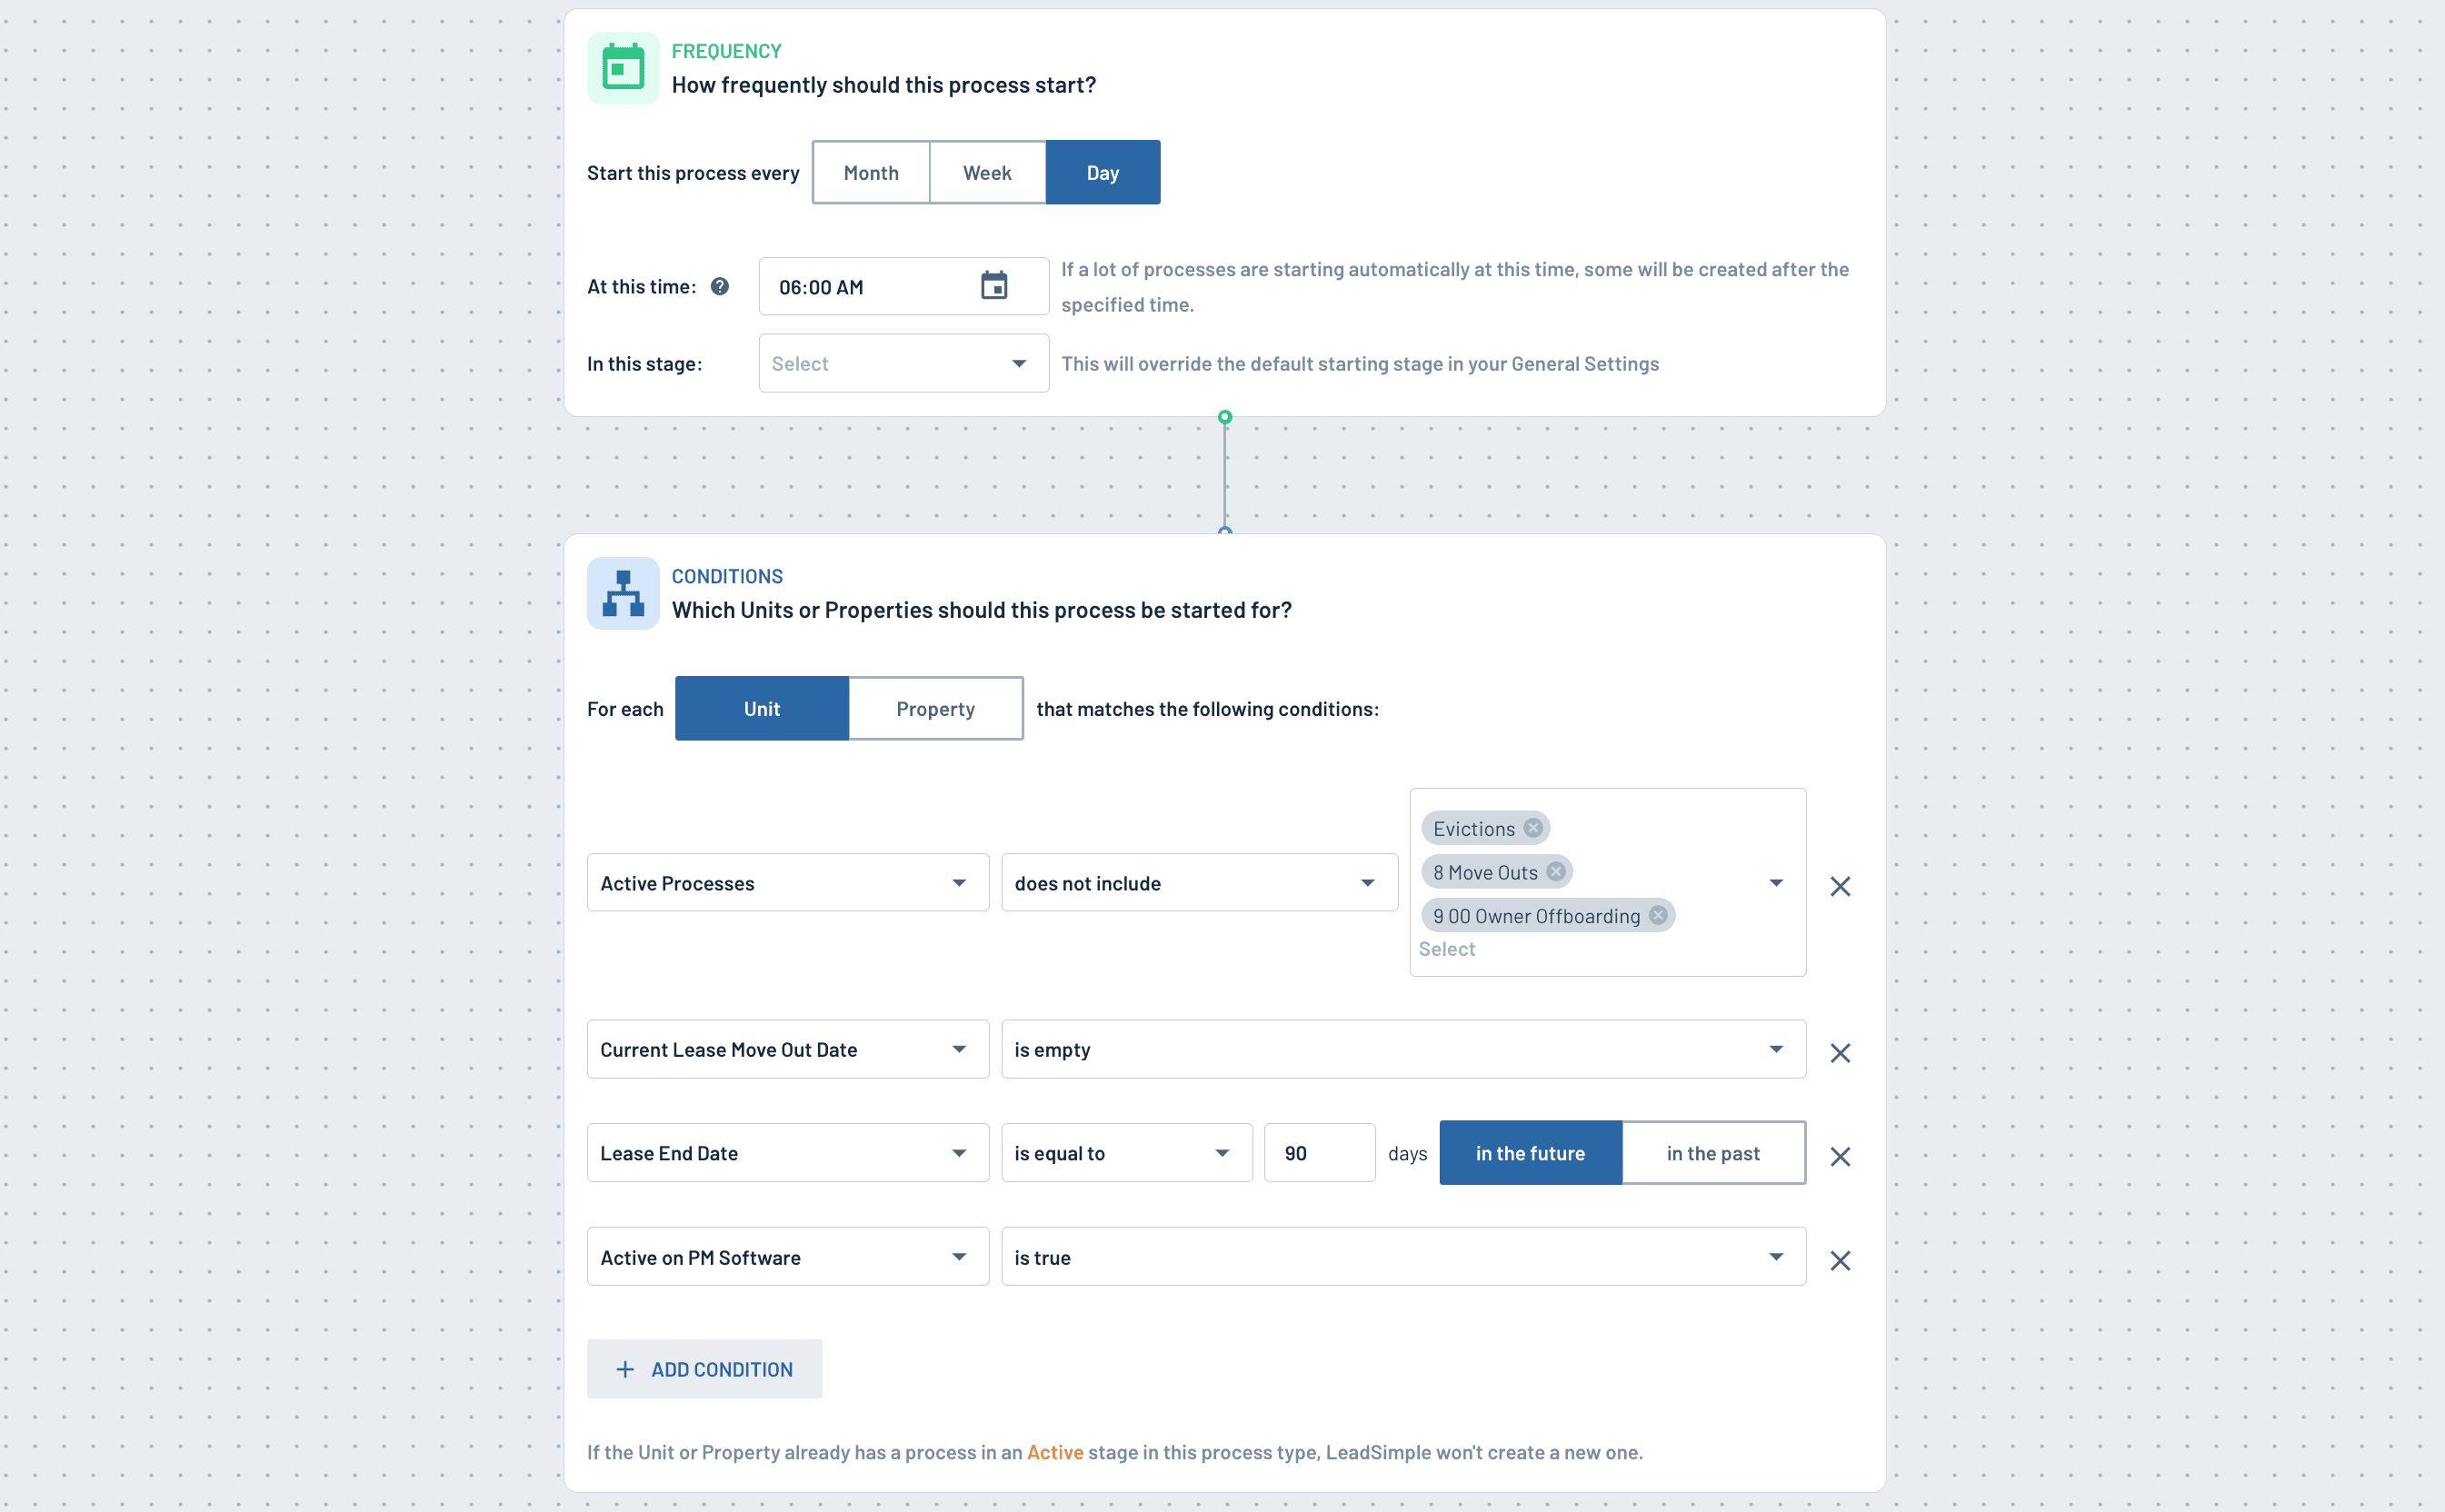
Task: Click the 90 days input field
Action: click(x=1318, y=1153)
